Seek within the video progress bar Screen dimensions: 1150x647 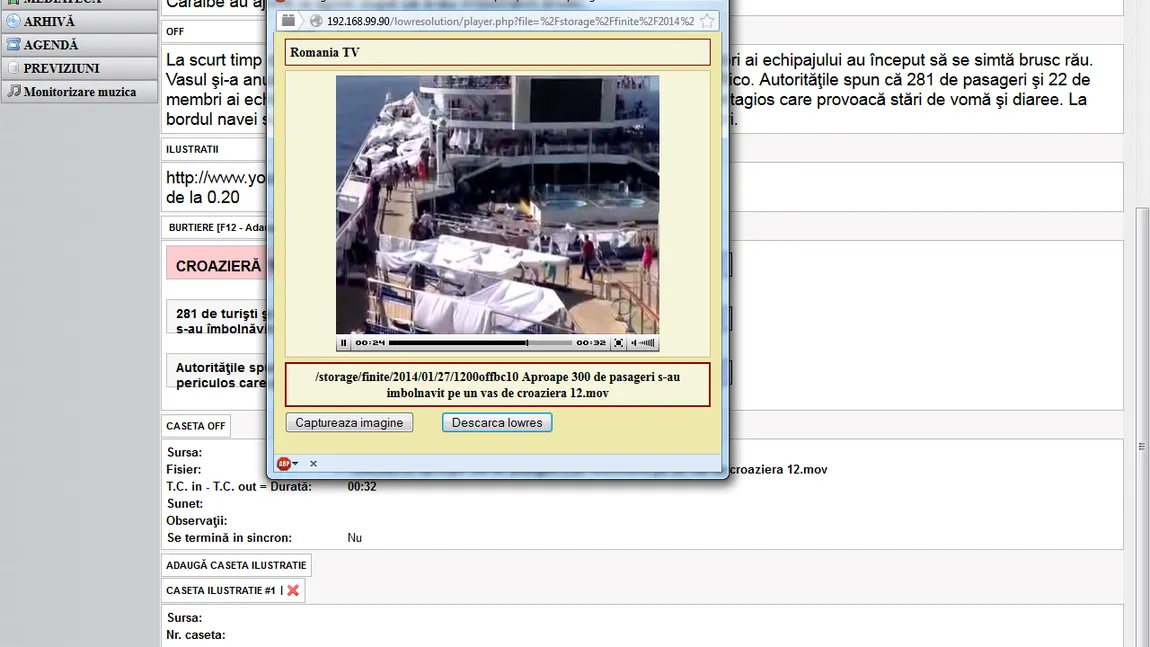click(480, 343)
